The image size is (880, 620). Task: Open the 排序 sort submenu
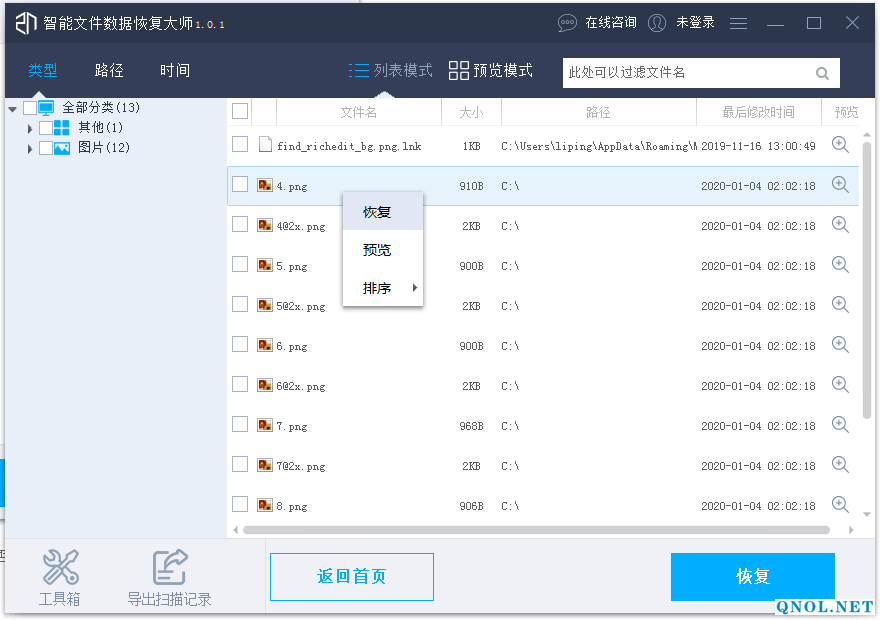click(368, 288)
